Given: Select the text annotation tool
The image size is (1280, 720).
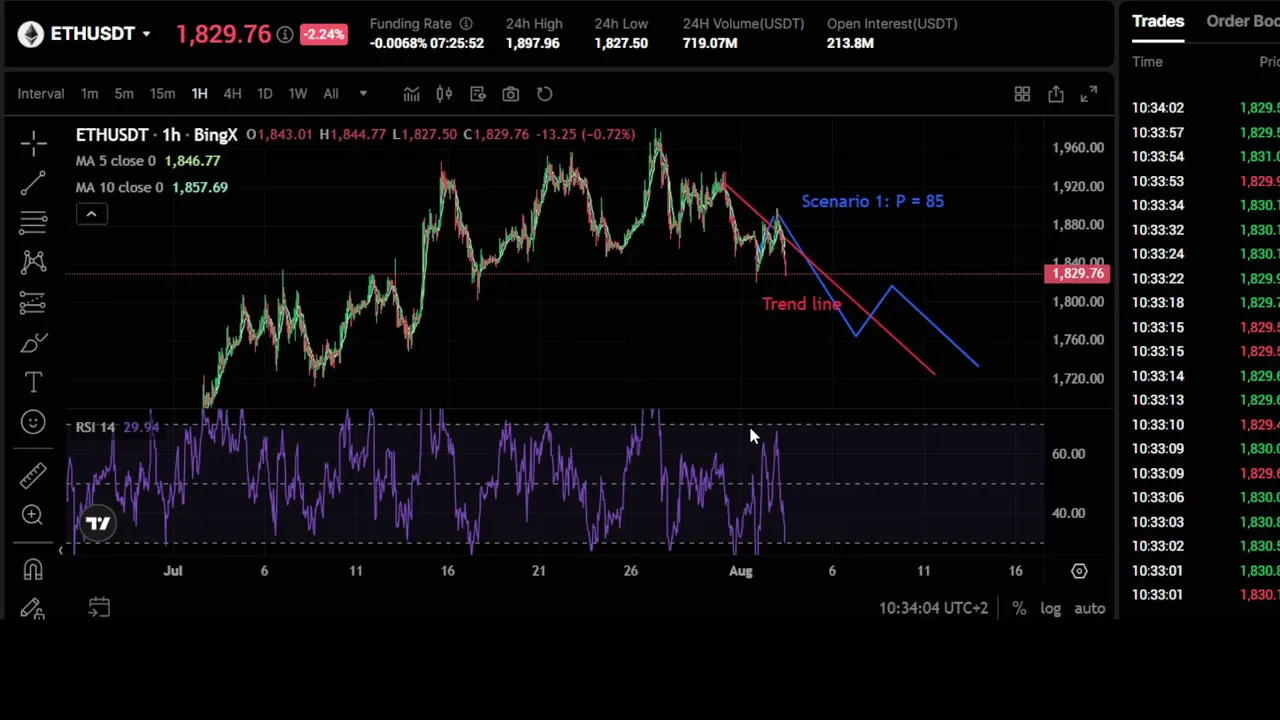Looking at the screenshot, I should [33, 382].
